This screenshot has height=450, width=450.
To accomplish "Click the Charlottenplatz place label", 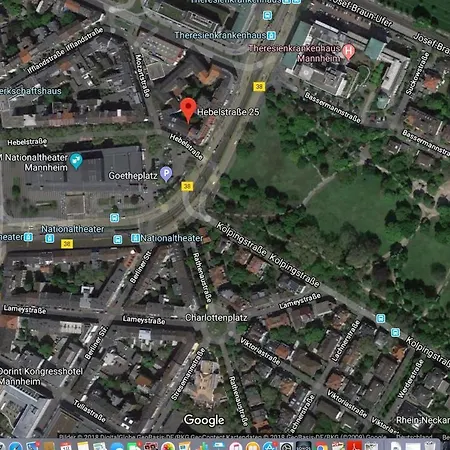I will [216, 318].
